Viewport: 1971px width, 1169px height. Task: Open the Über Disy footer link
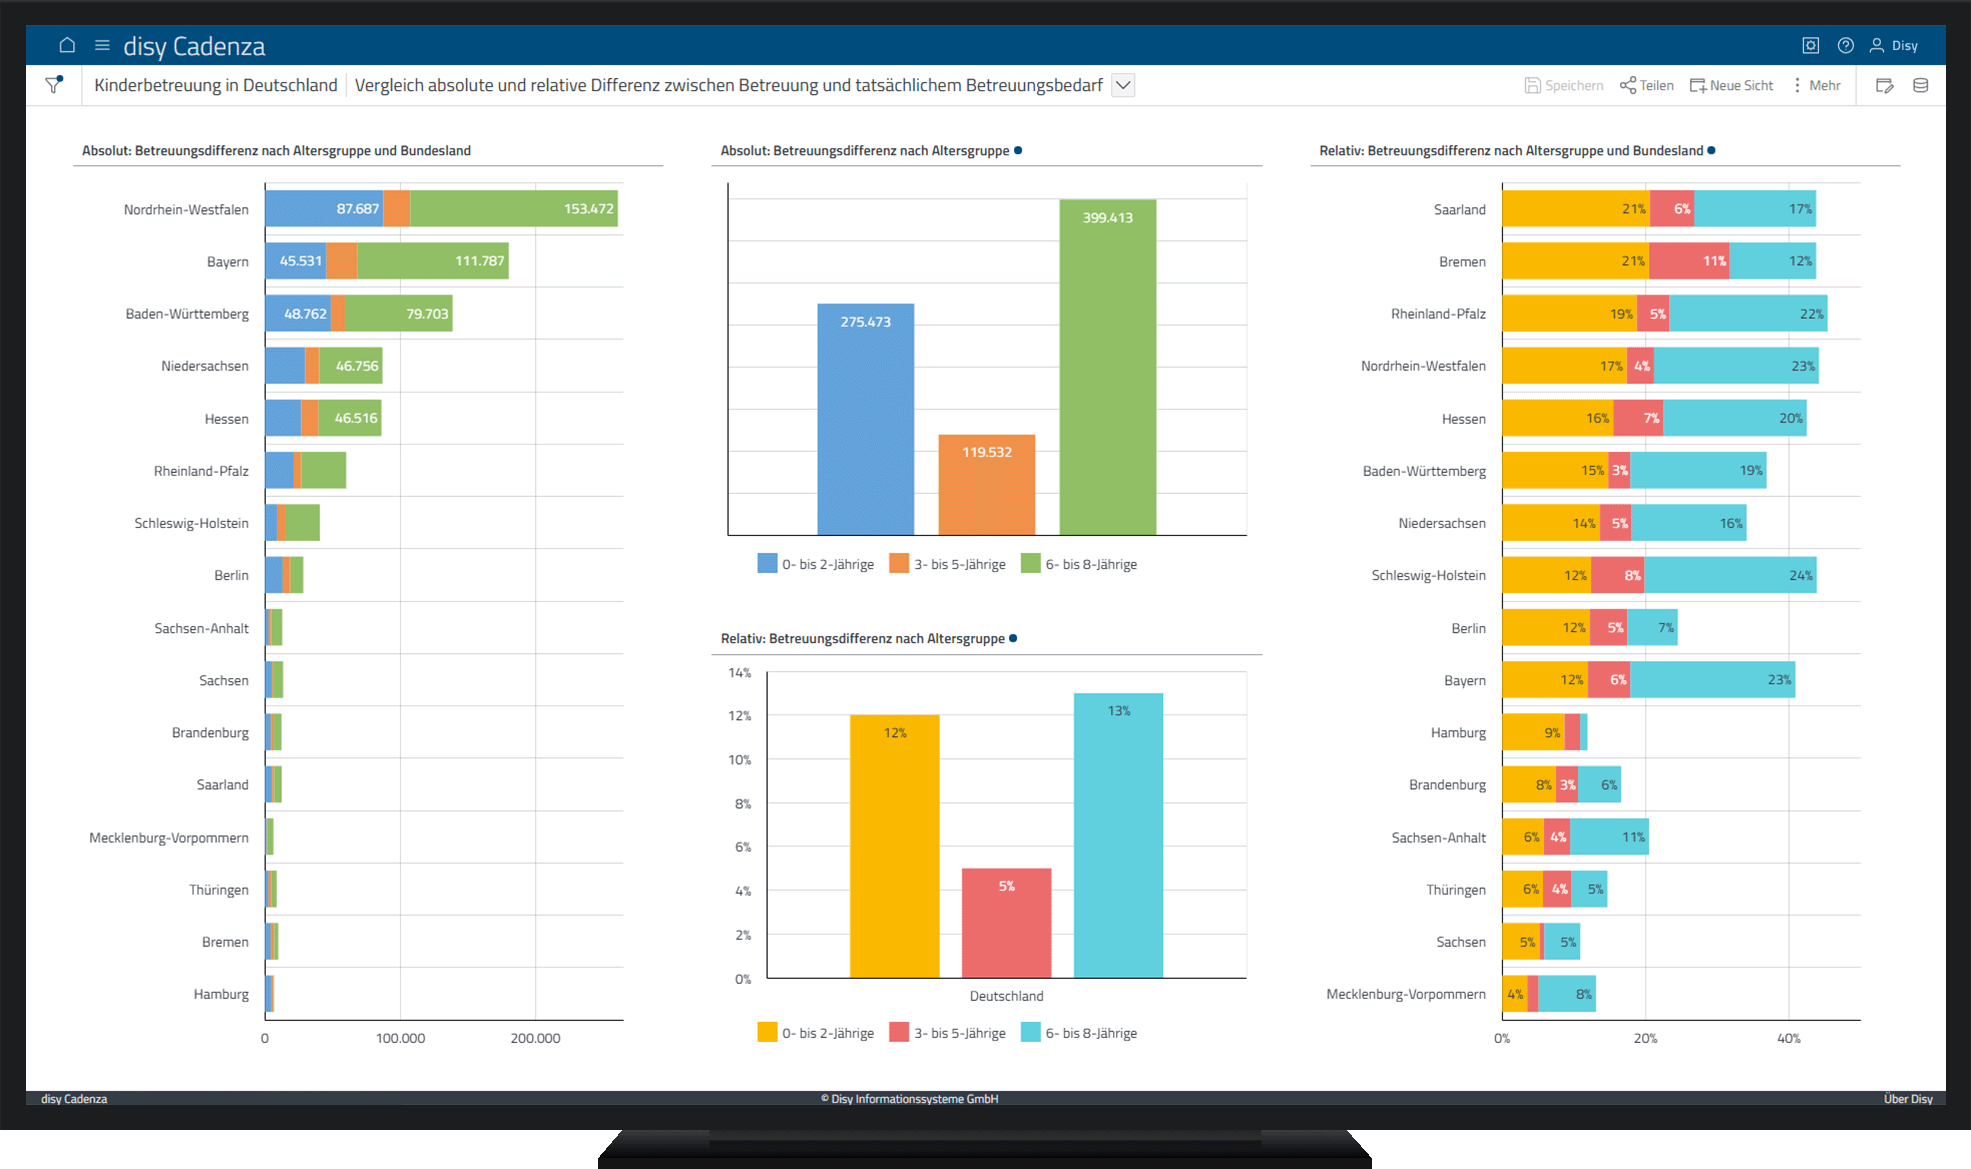[1908, 1098]
